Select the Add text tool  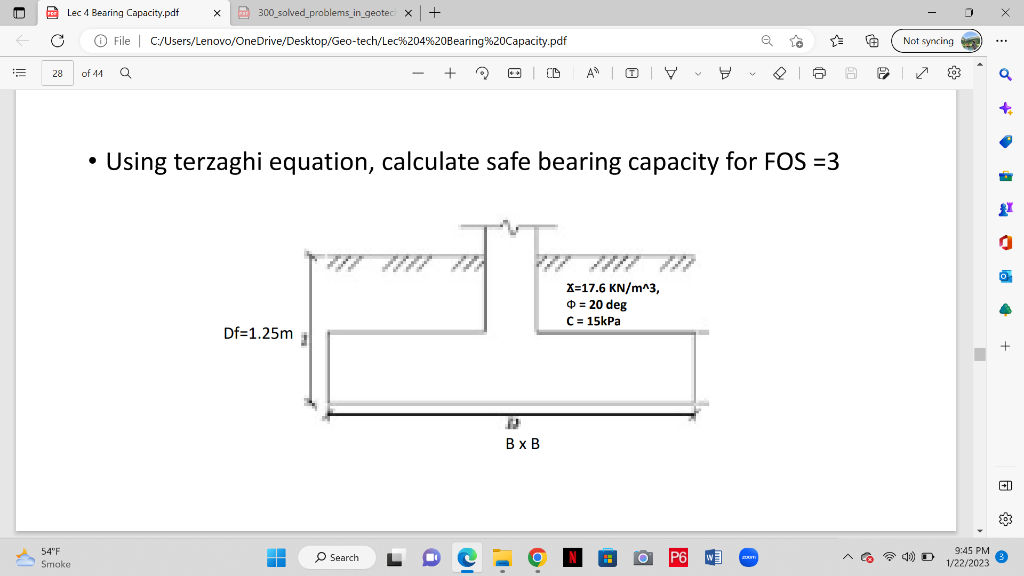pos(631,73)
